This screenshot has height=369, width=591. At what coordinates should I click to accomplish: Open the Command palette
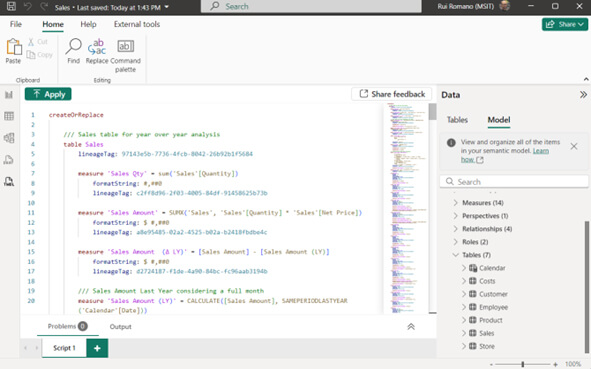point(126,55)
